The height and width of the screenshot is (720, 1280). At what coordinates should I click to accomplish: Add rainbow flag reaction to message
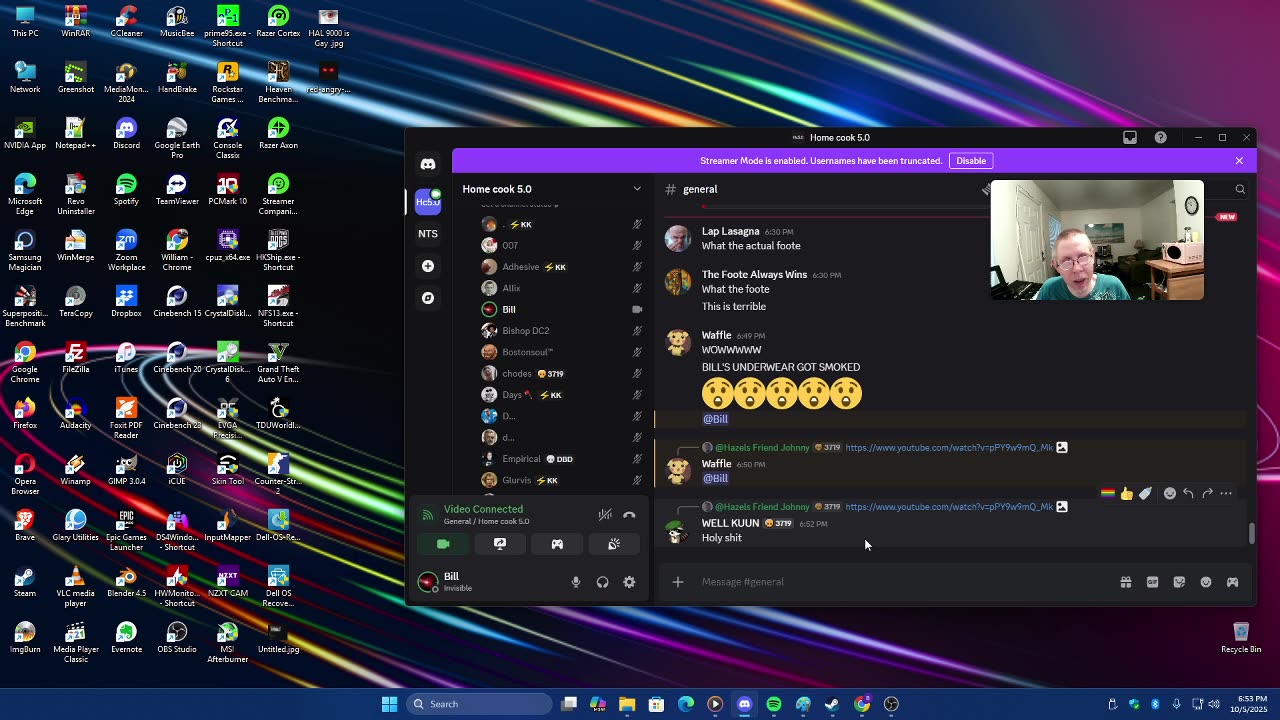1108,493
